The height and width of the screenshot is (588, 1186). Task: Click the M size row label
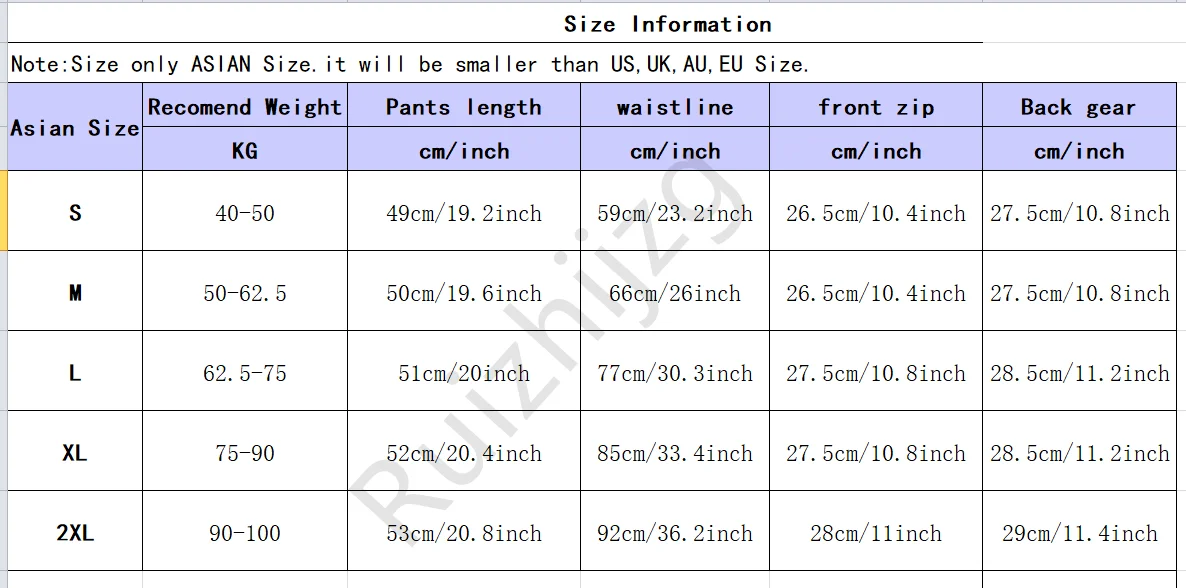75,293
